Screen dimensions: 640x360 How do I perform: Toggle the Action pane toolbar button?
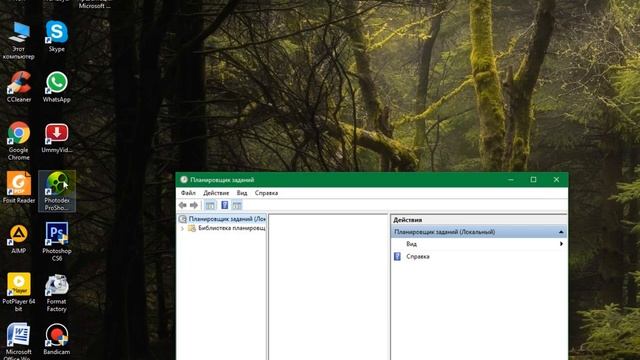pos(237,205)
